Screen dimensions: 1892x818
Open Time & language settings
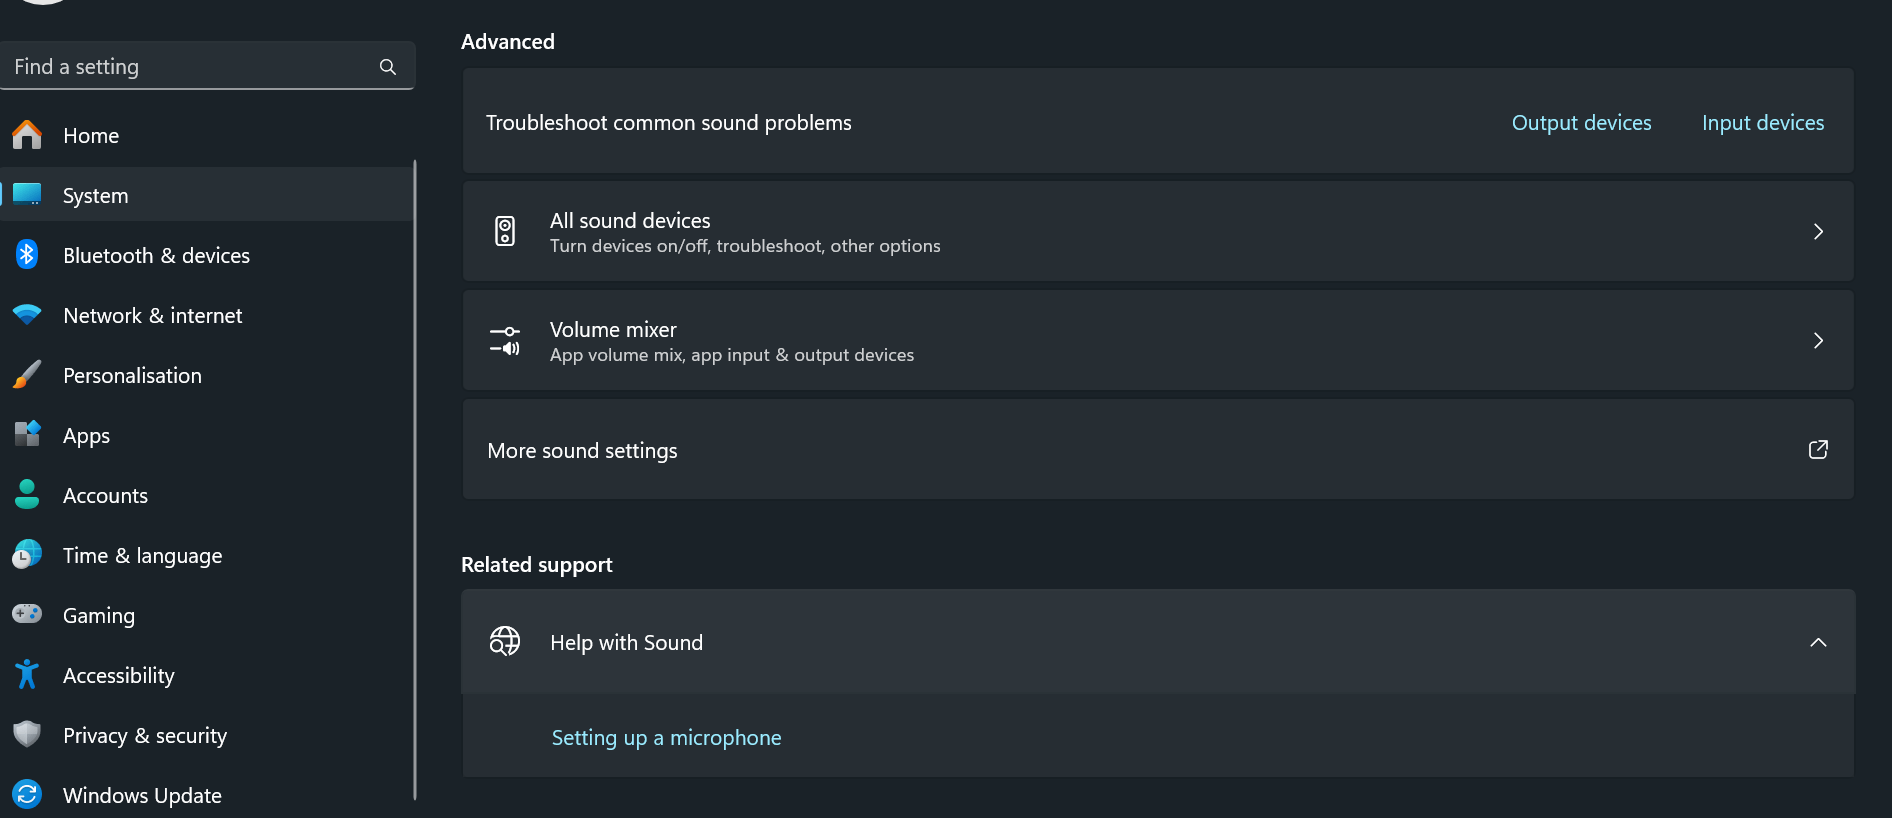point(142,556)
